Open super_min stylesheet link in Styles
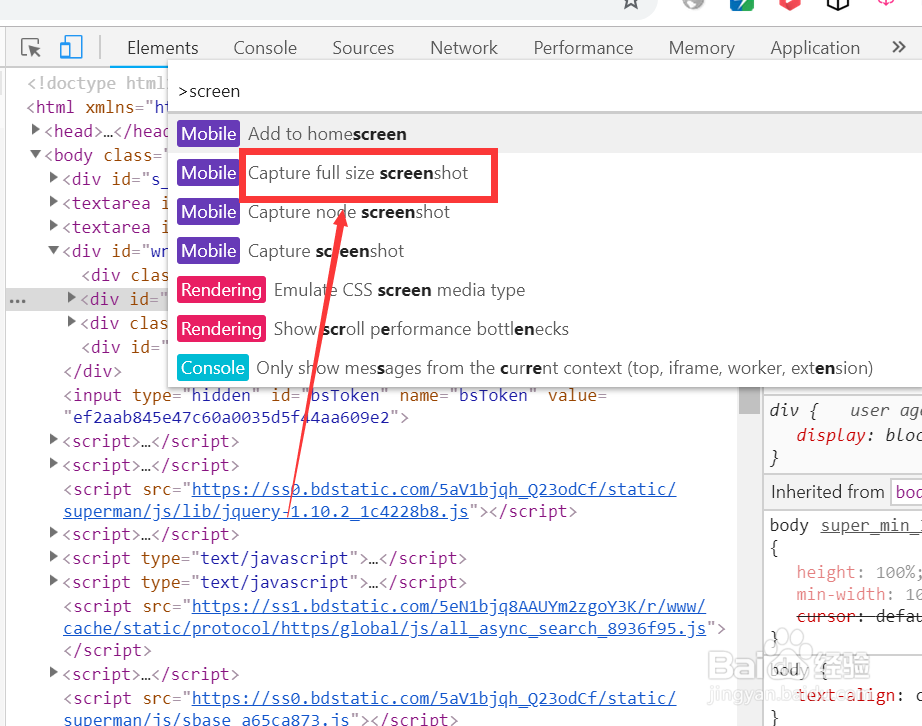Screen dimensions: 922x726 click(x=871, y=525)
